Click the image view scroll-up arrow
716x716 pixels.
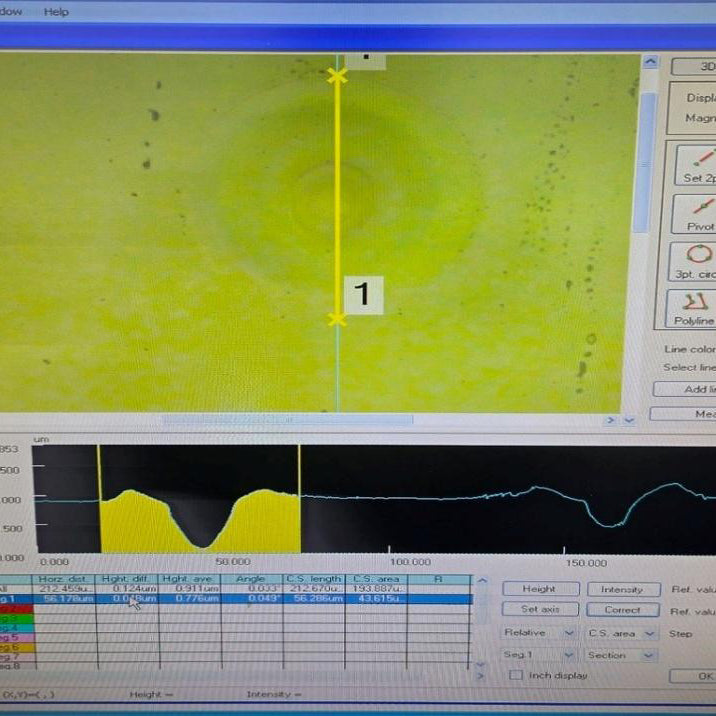(651, 62)
